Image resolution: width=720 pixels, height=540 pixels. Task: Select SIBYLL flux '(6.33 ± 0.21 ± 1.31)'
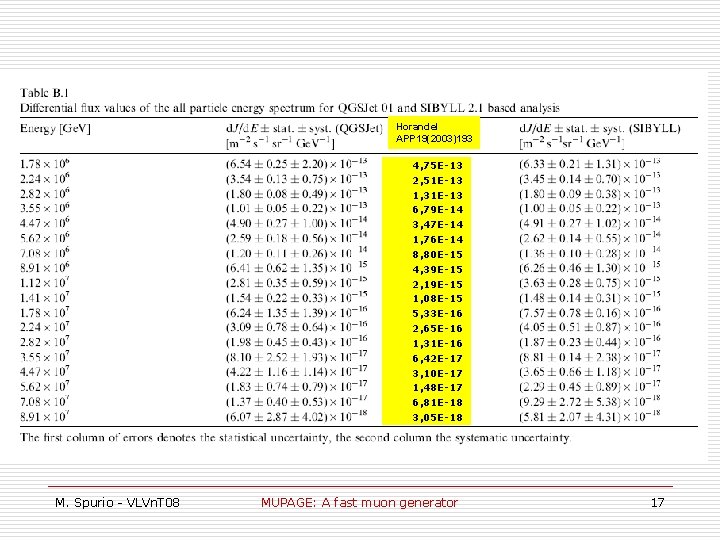570,164
